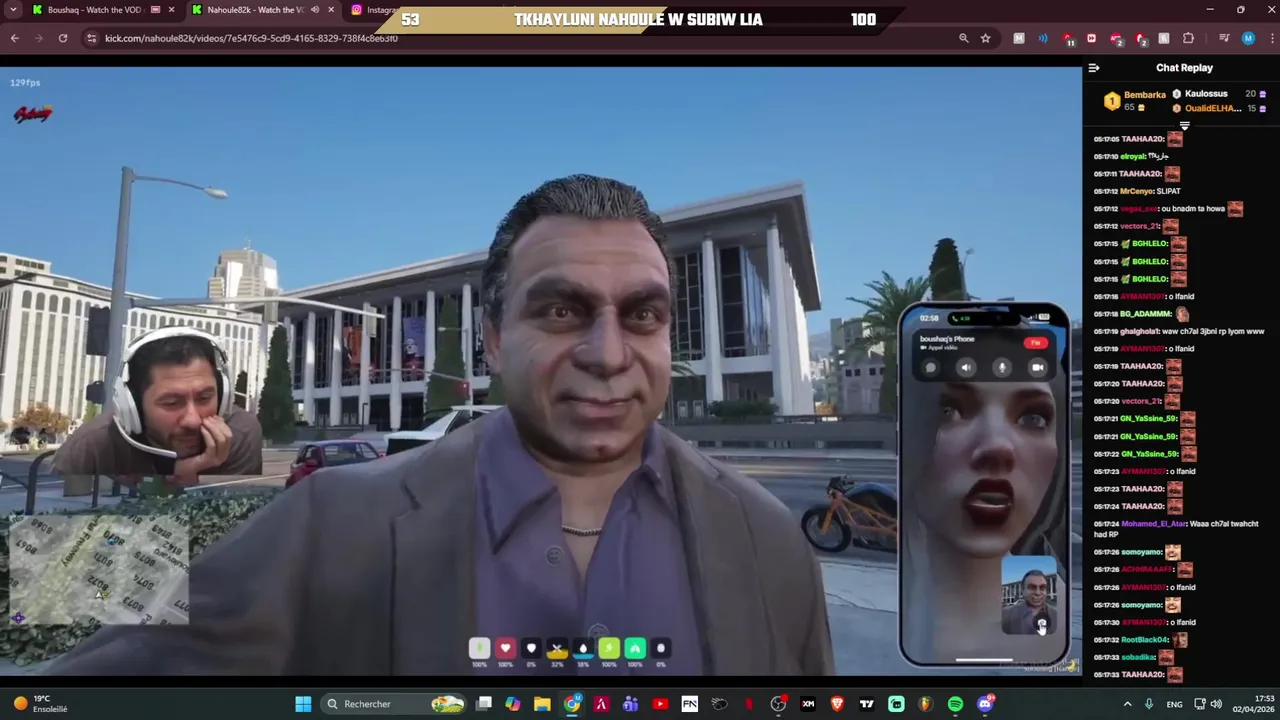Screen dimensions: 1280x720
Task: Open Chrome extensions puzzle icon
Action: pyautogui.click(x=1188, y=38)
